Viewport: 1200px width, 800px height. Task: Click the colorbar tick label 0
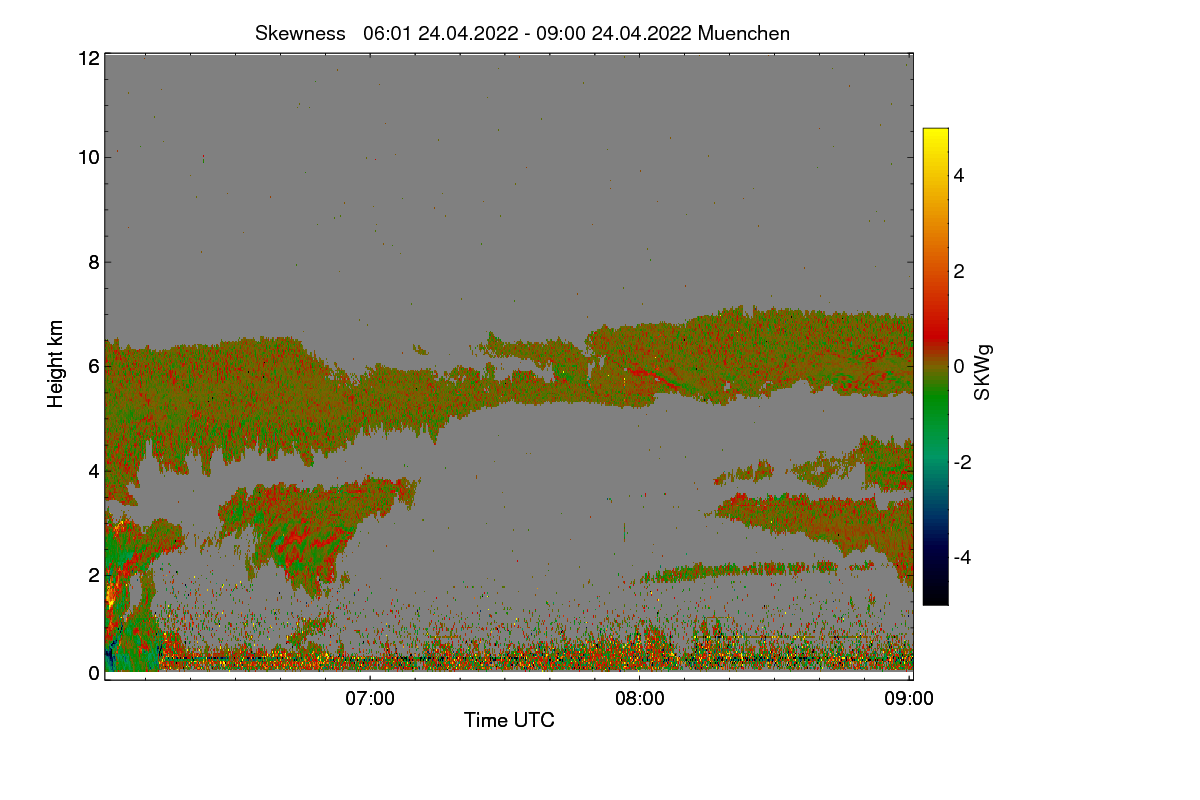pos(959,366)
